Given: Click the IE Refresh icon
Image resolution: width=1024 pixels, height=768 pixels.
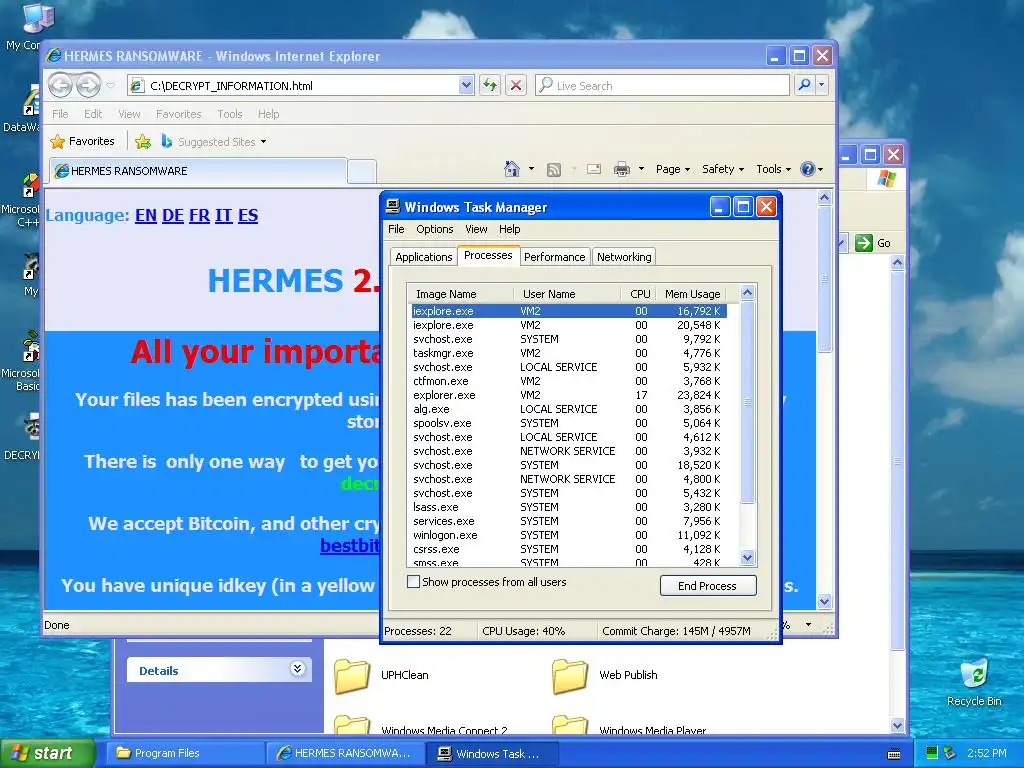Looking at the screenshot, I should tap(490, 85).
